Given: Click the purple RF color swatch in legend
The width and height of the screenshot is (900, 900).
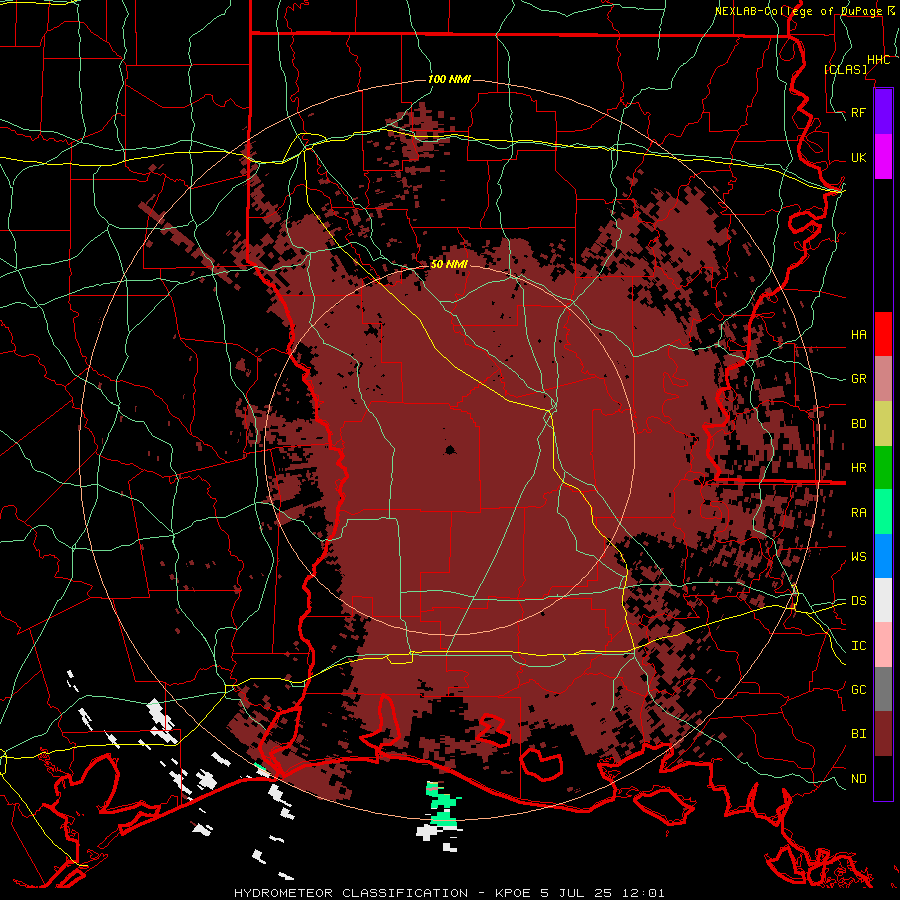Looking at the screenshot, I should tap(883, 112).
